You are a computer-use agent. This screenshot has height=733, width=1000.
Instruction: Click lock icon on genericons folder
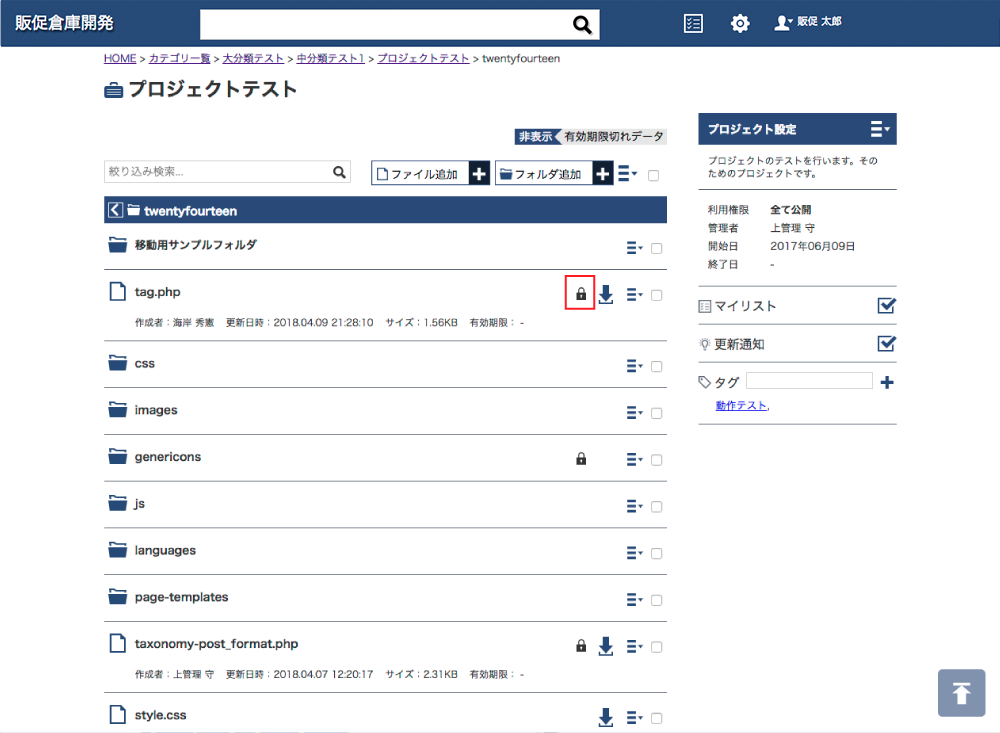coord(581,459)
